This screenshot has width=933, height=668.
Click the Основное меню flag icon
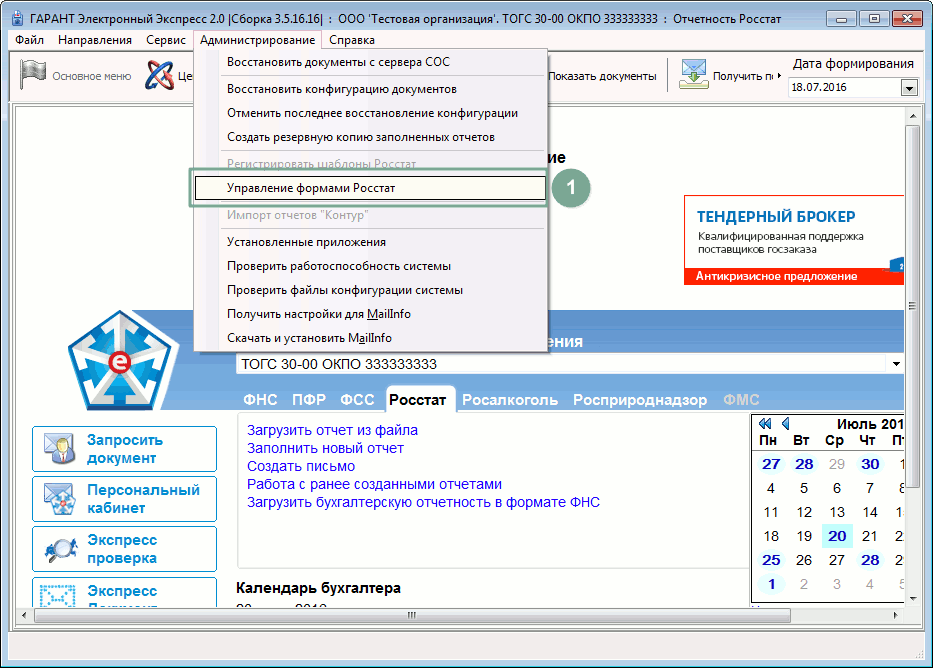point(33,75)
